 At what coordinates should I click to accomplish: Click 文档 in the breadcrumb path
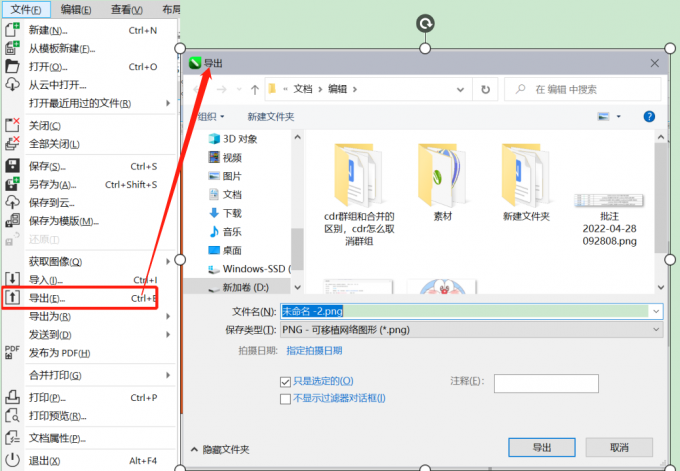tap(303, 89)
